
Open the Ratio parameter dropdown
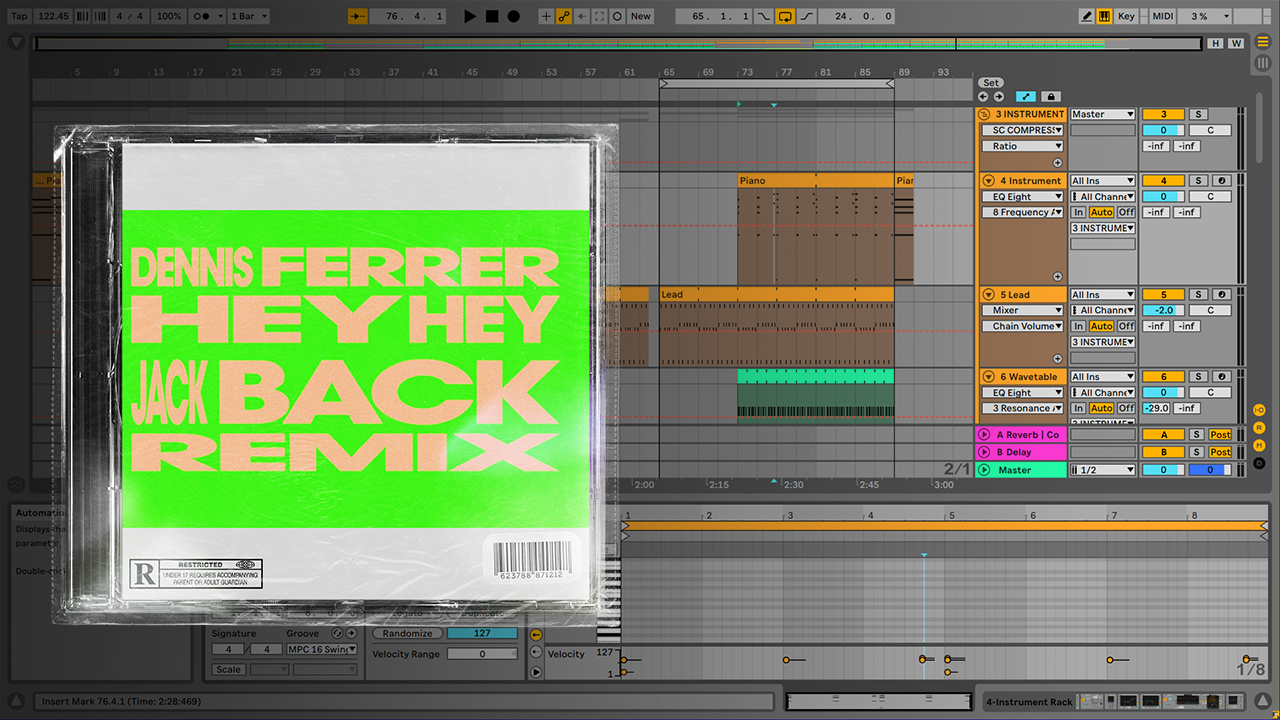(x=1022, y=146)
